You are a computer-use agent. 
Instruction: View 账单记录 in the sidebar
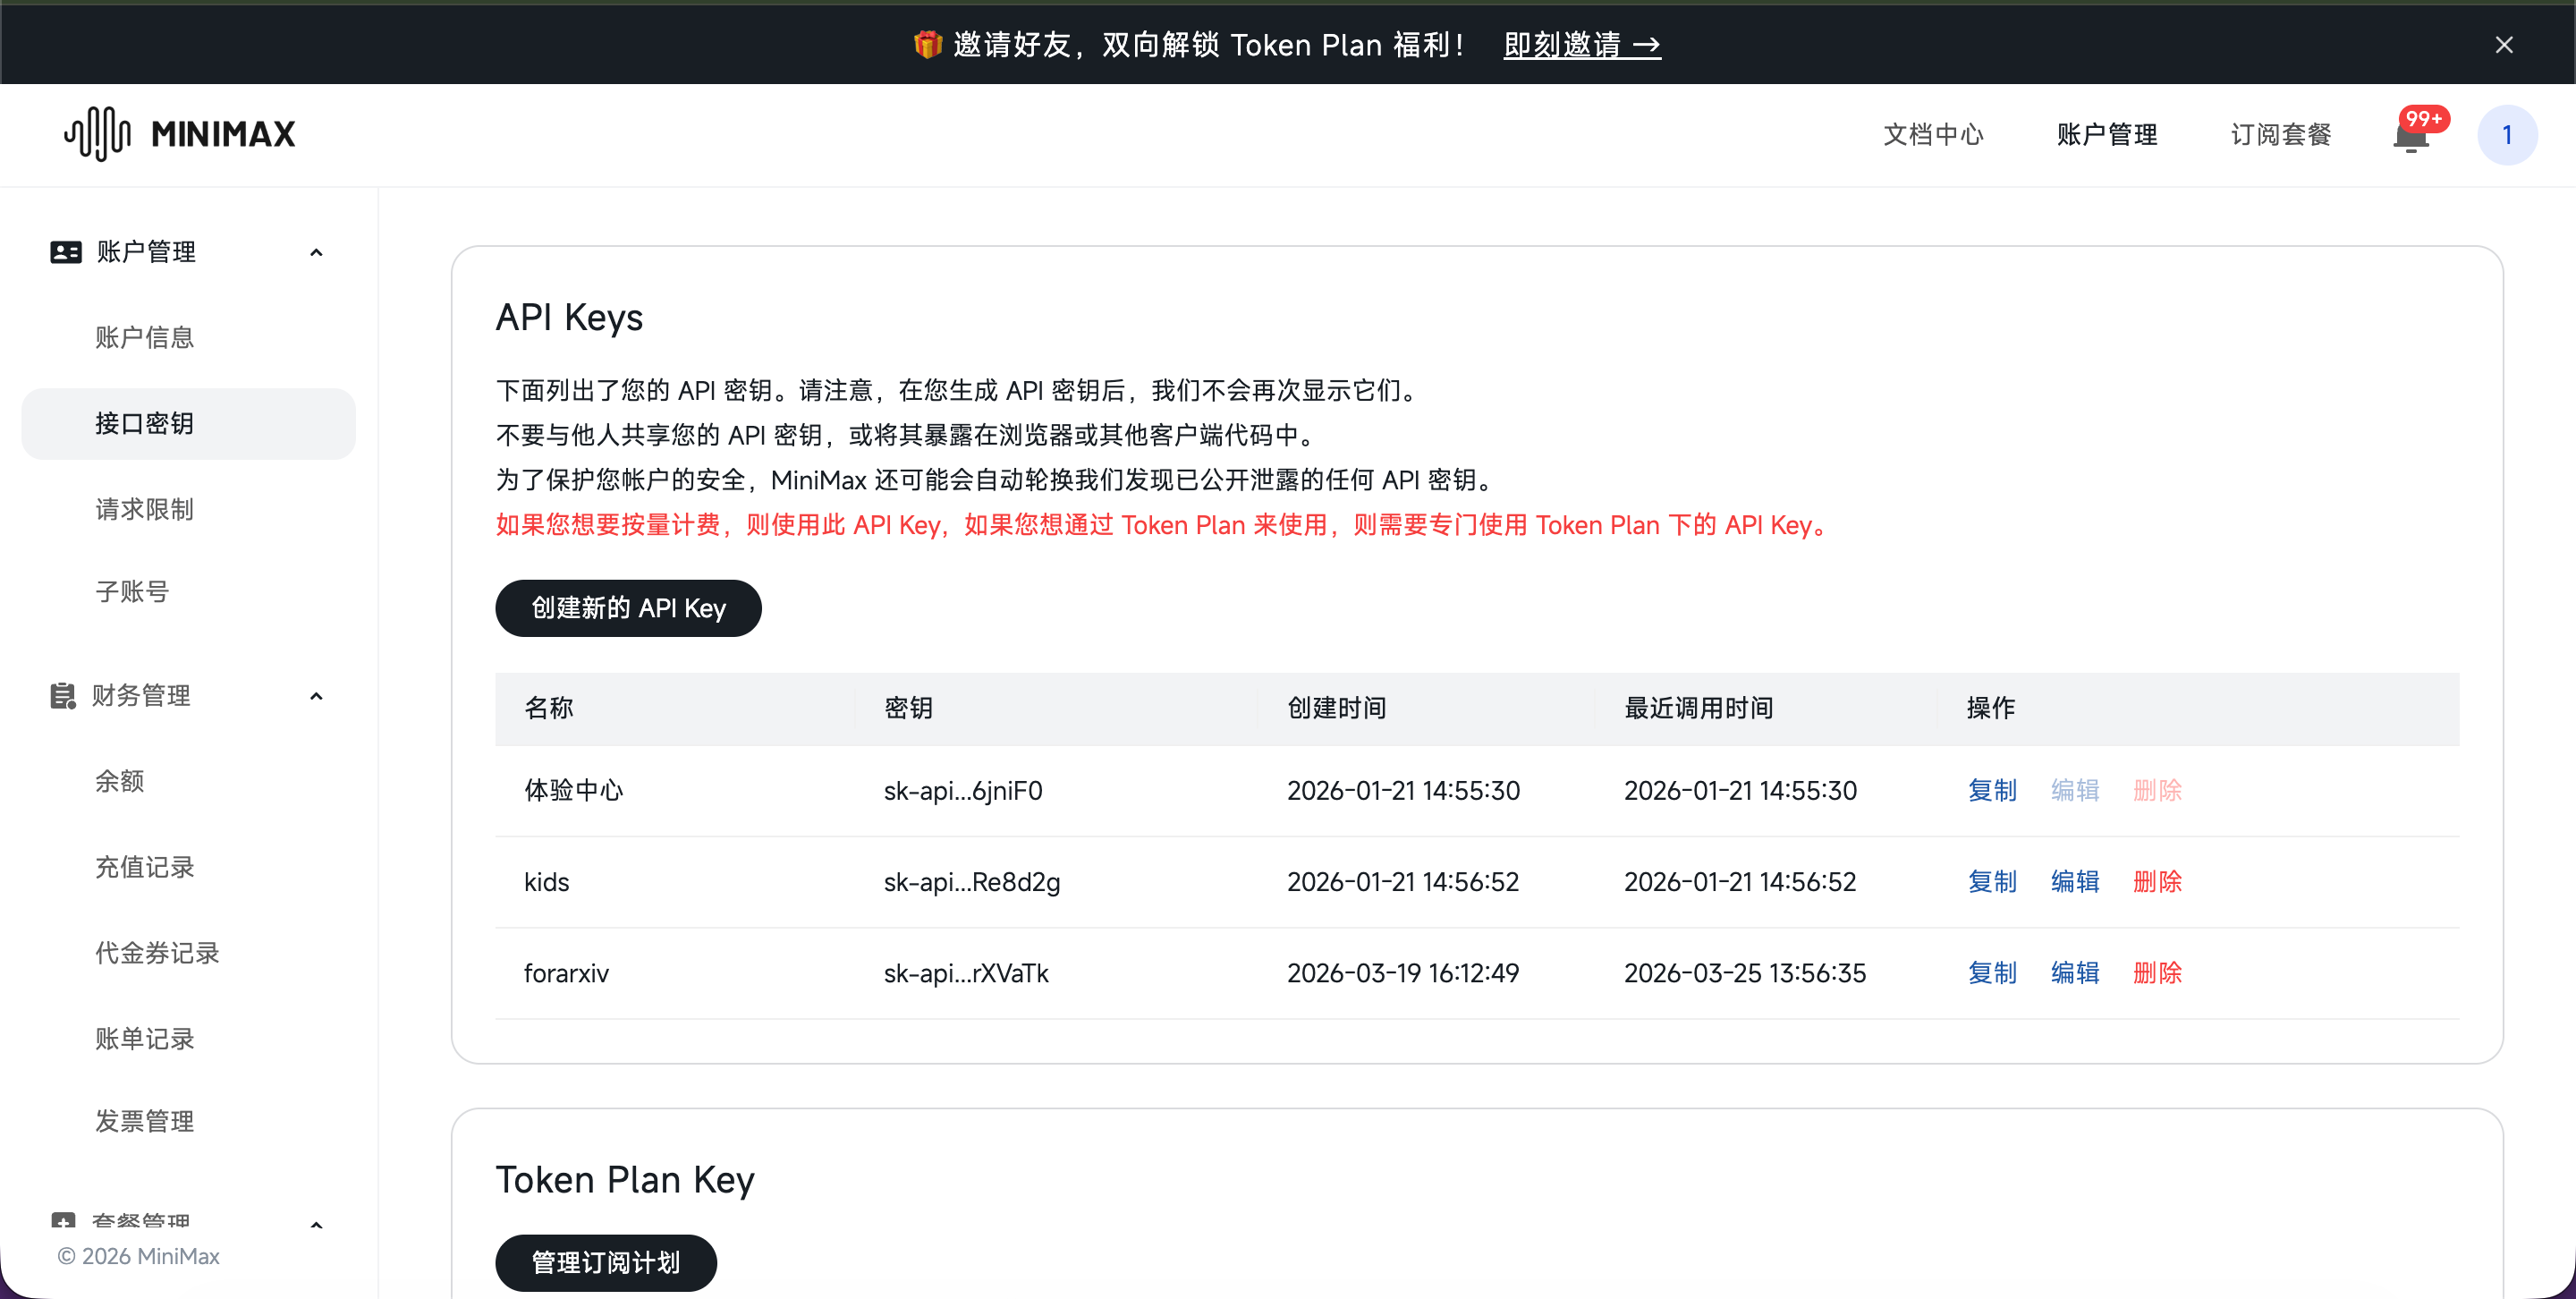pos(145,1039)
